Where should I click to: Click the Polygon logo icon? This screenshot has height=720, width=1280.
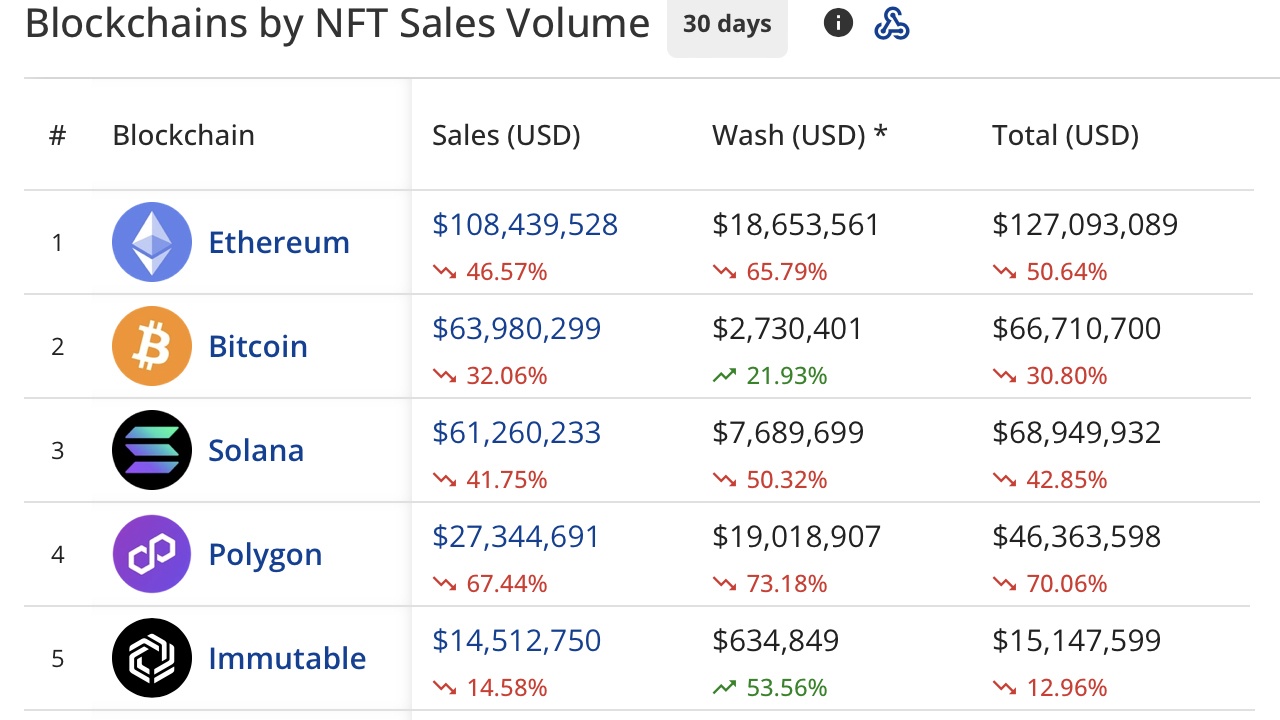(x=152, y=554)
